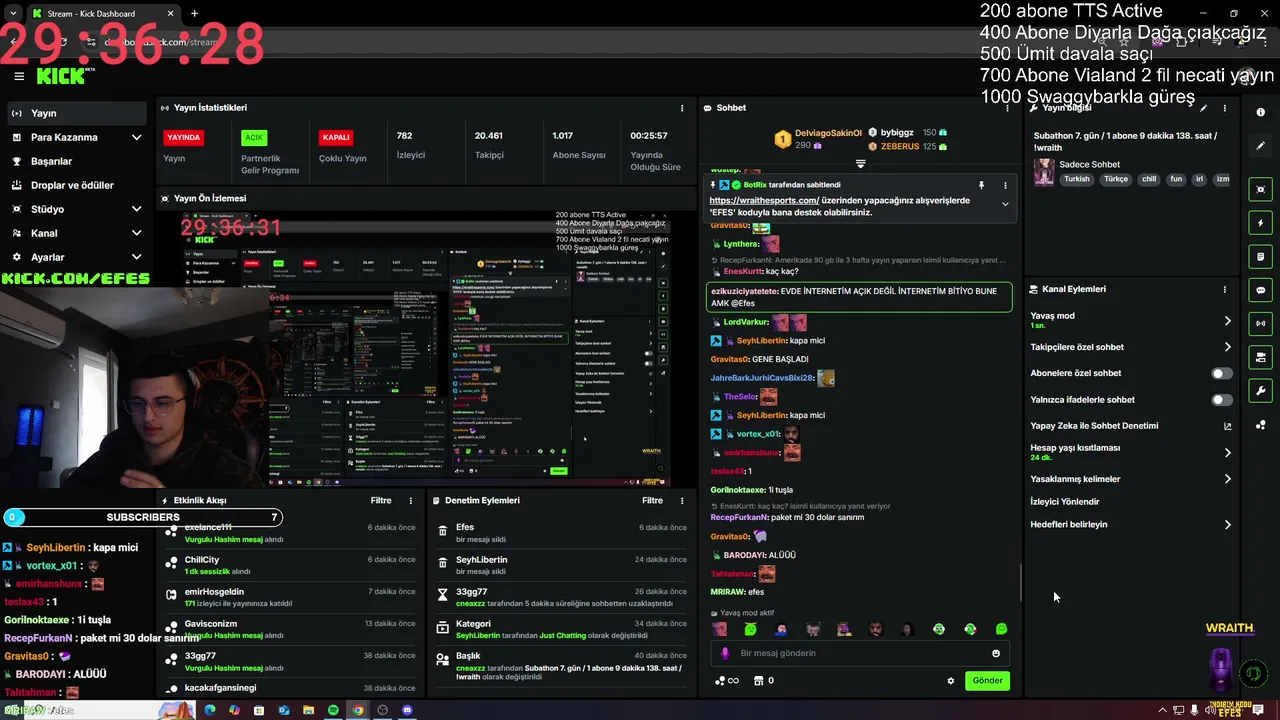This screenshot has height=720, width=1280.
Task: Click the stream preview thumbnail
Action: point(424,348)
